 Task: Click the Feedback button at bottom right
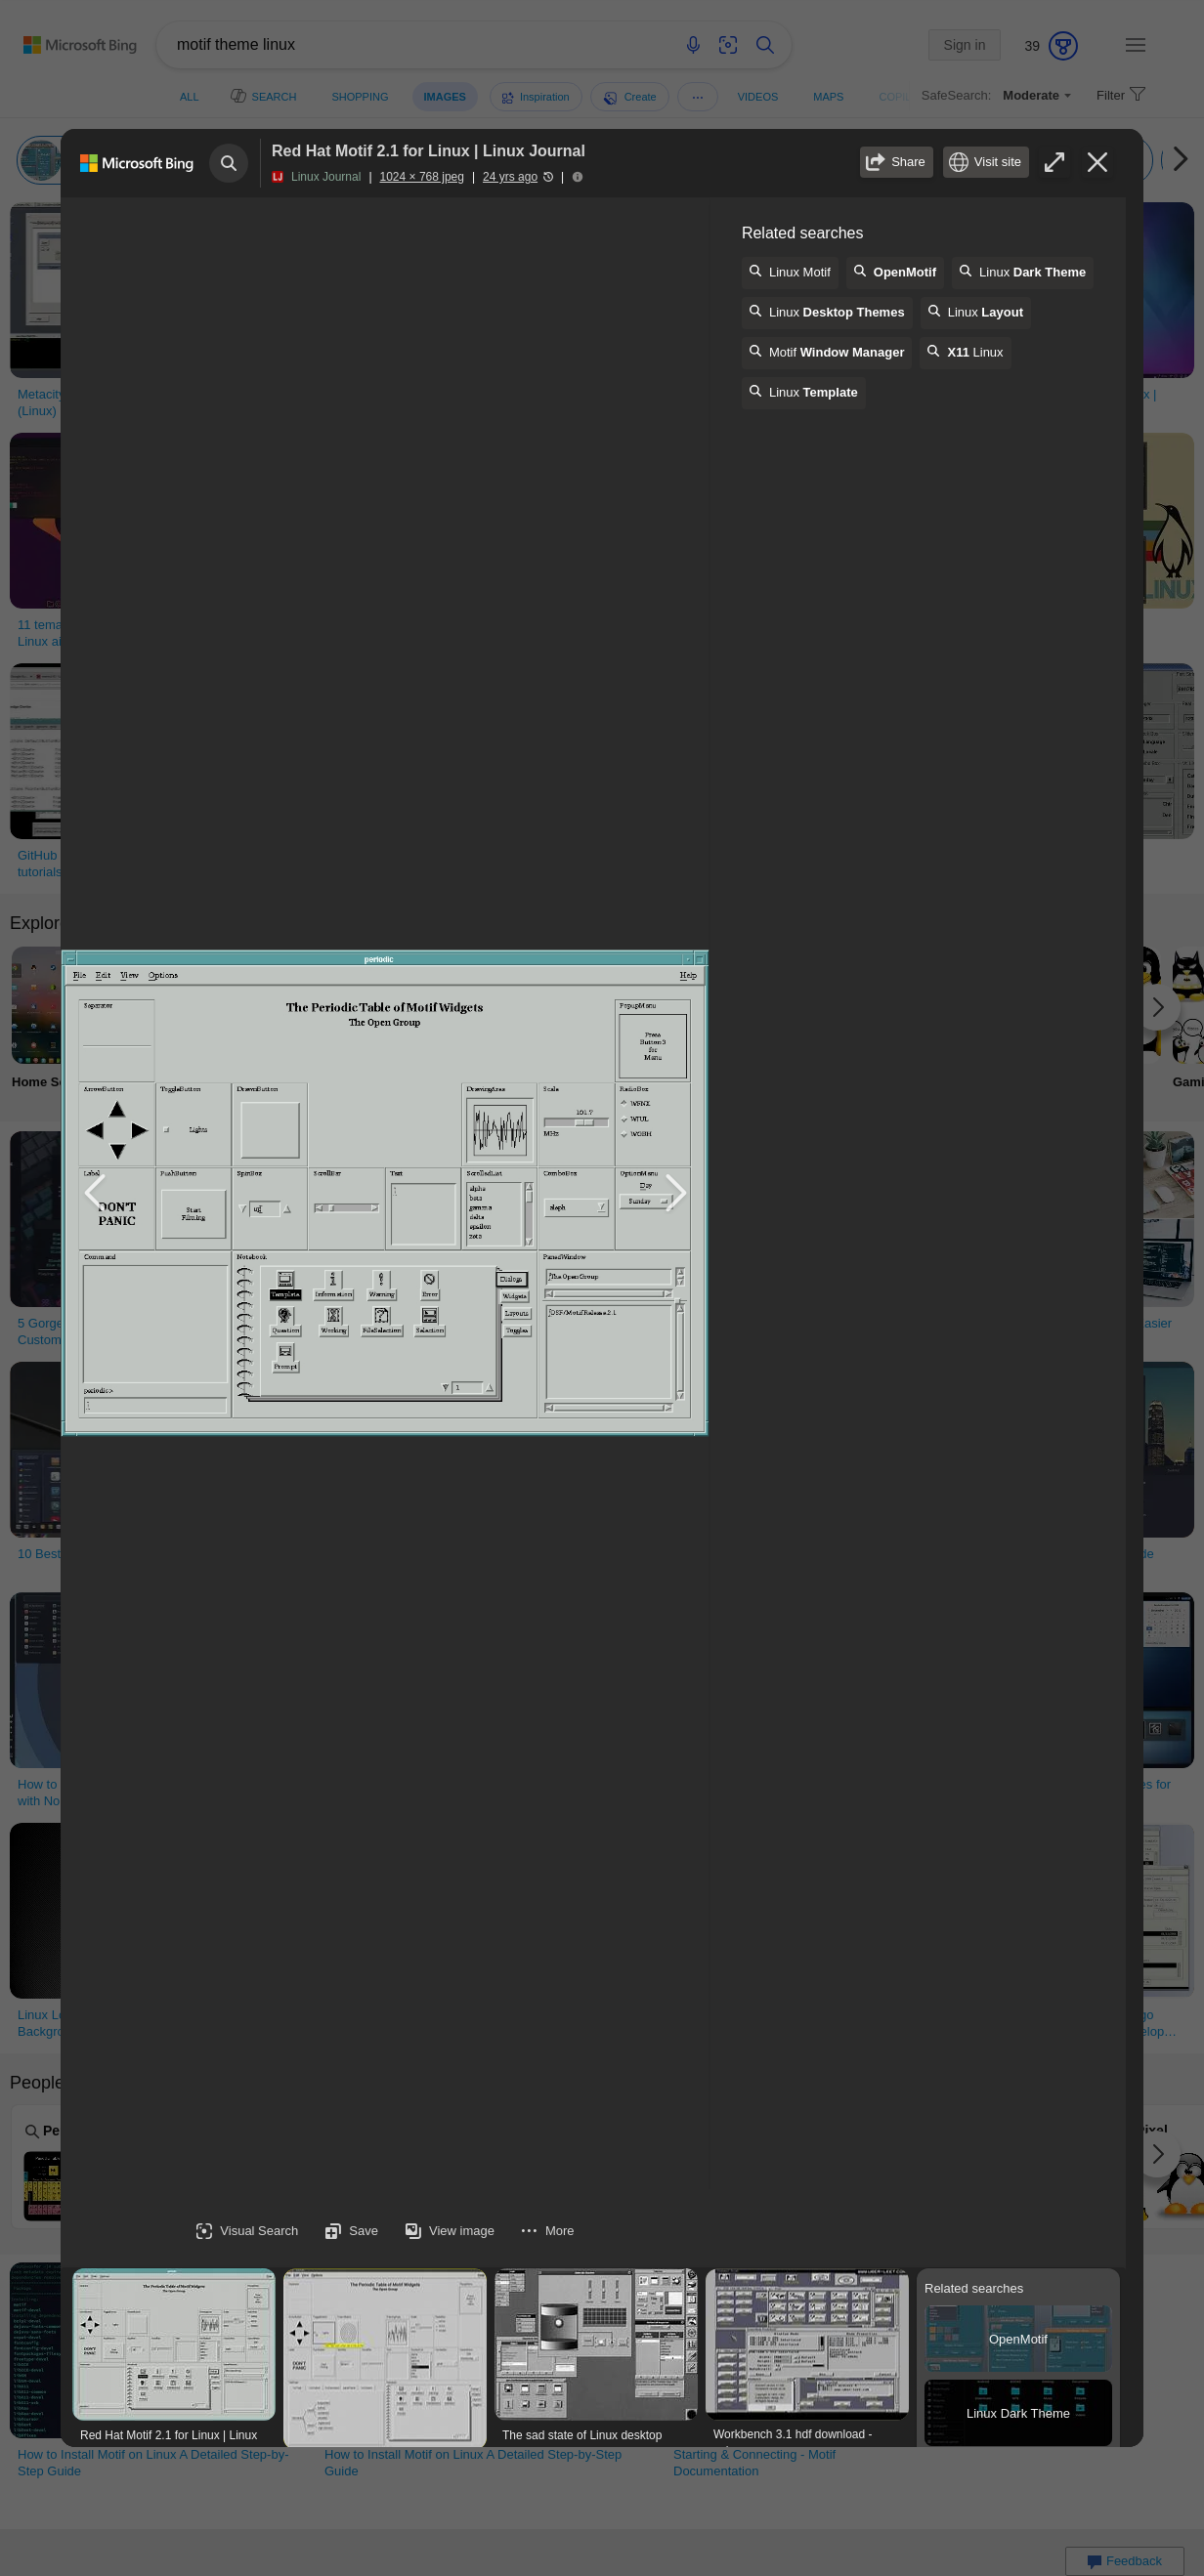1124,2561
